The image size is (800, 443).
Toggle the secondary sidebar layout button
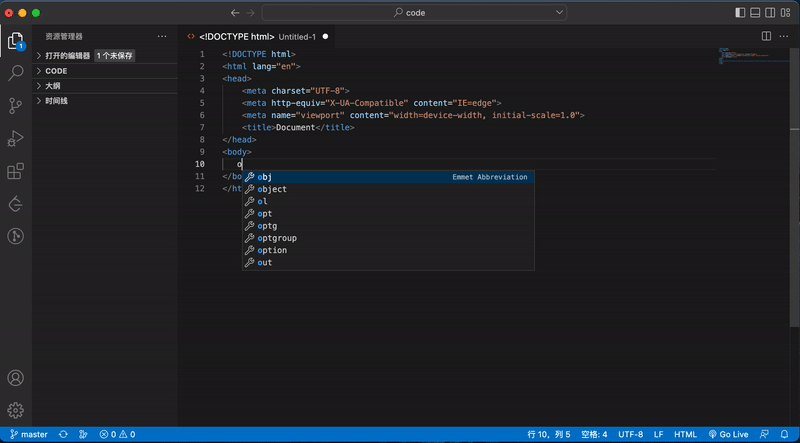coord(771,13)
